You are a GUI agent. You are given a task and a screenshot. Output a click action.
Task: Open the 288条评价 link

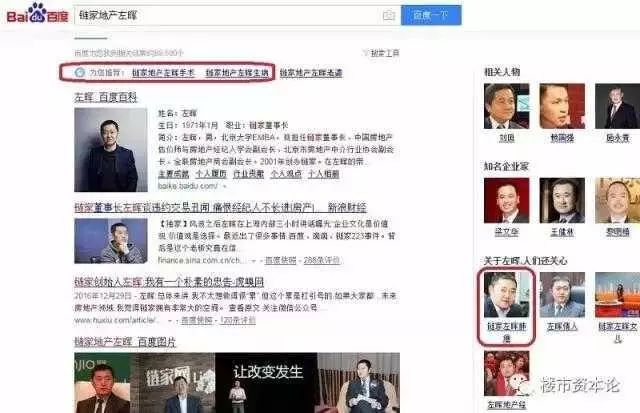[322, 260]
